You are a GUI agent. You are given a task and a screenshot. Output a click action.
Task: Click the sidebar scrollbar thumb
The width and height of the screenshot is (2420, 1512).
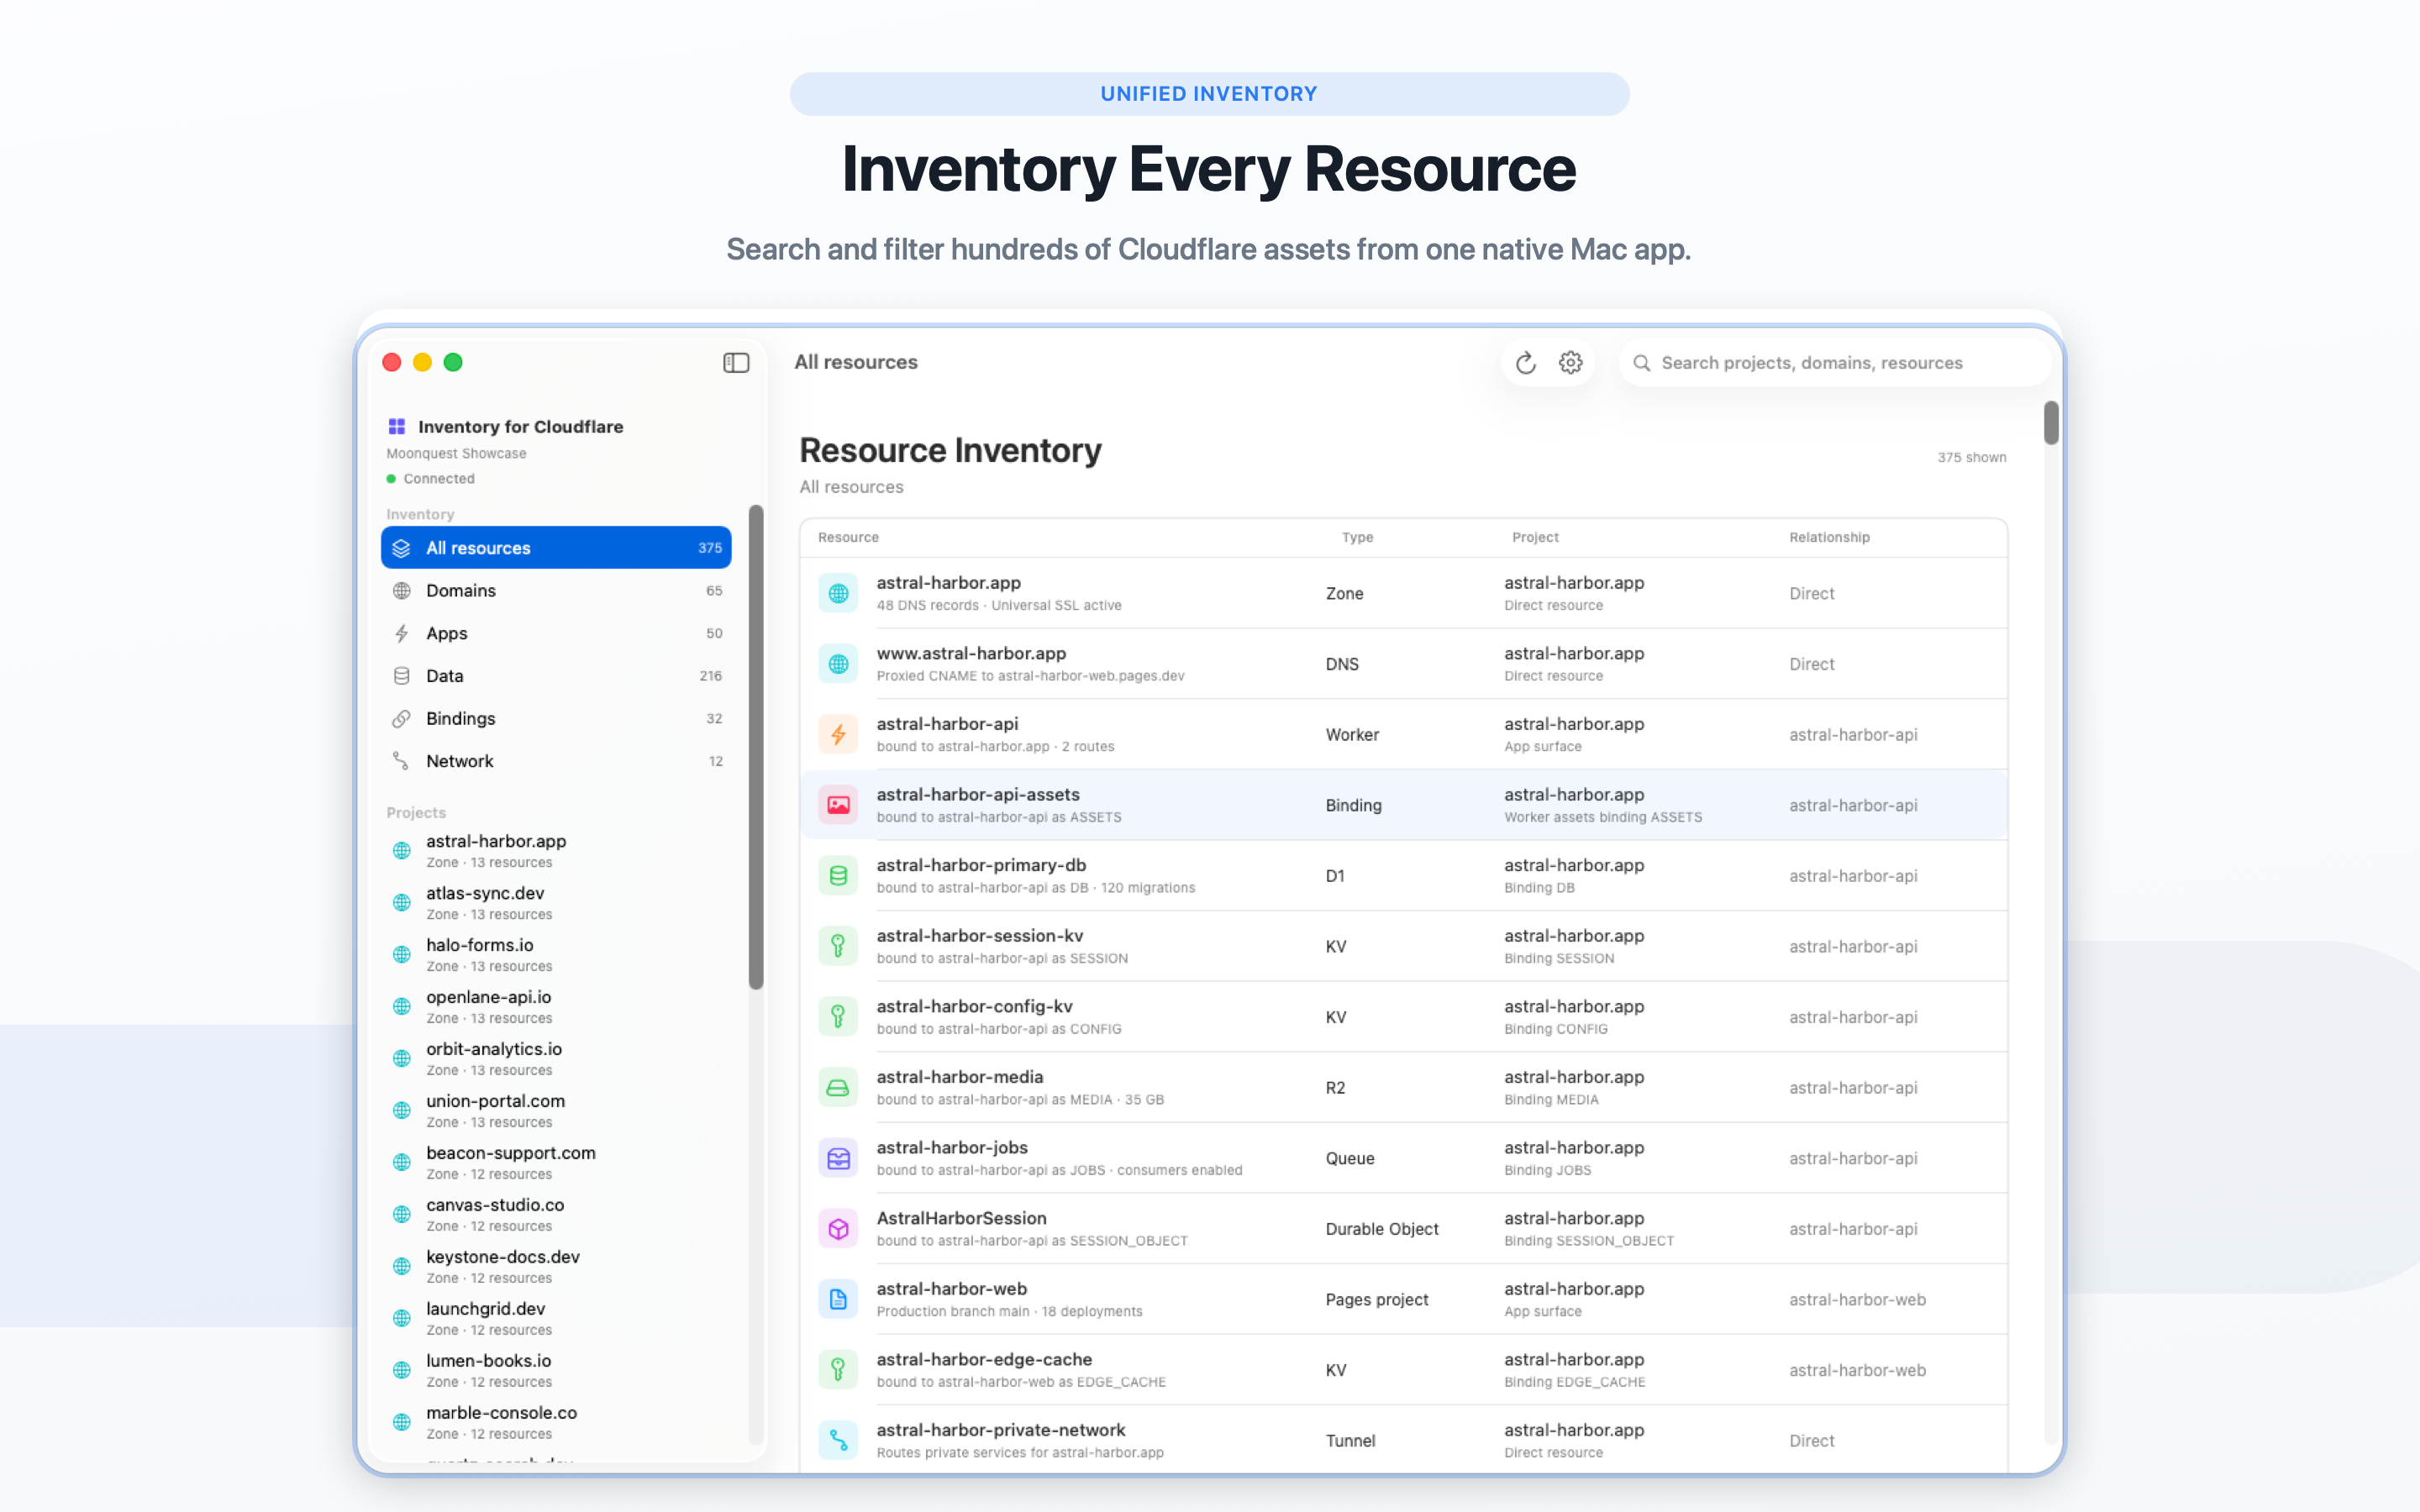tap(756, 747)
